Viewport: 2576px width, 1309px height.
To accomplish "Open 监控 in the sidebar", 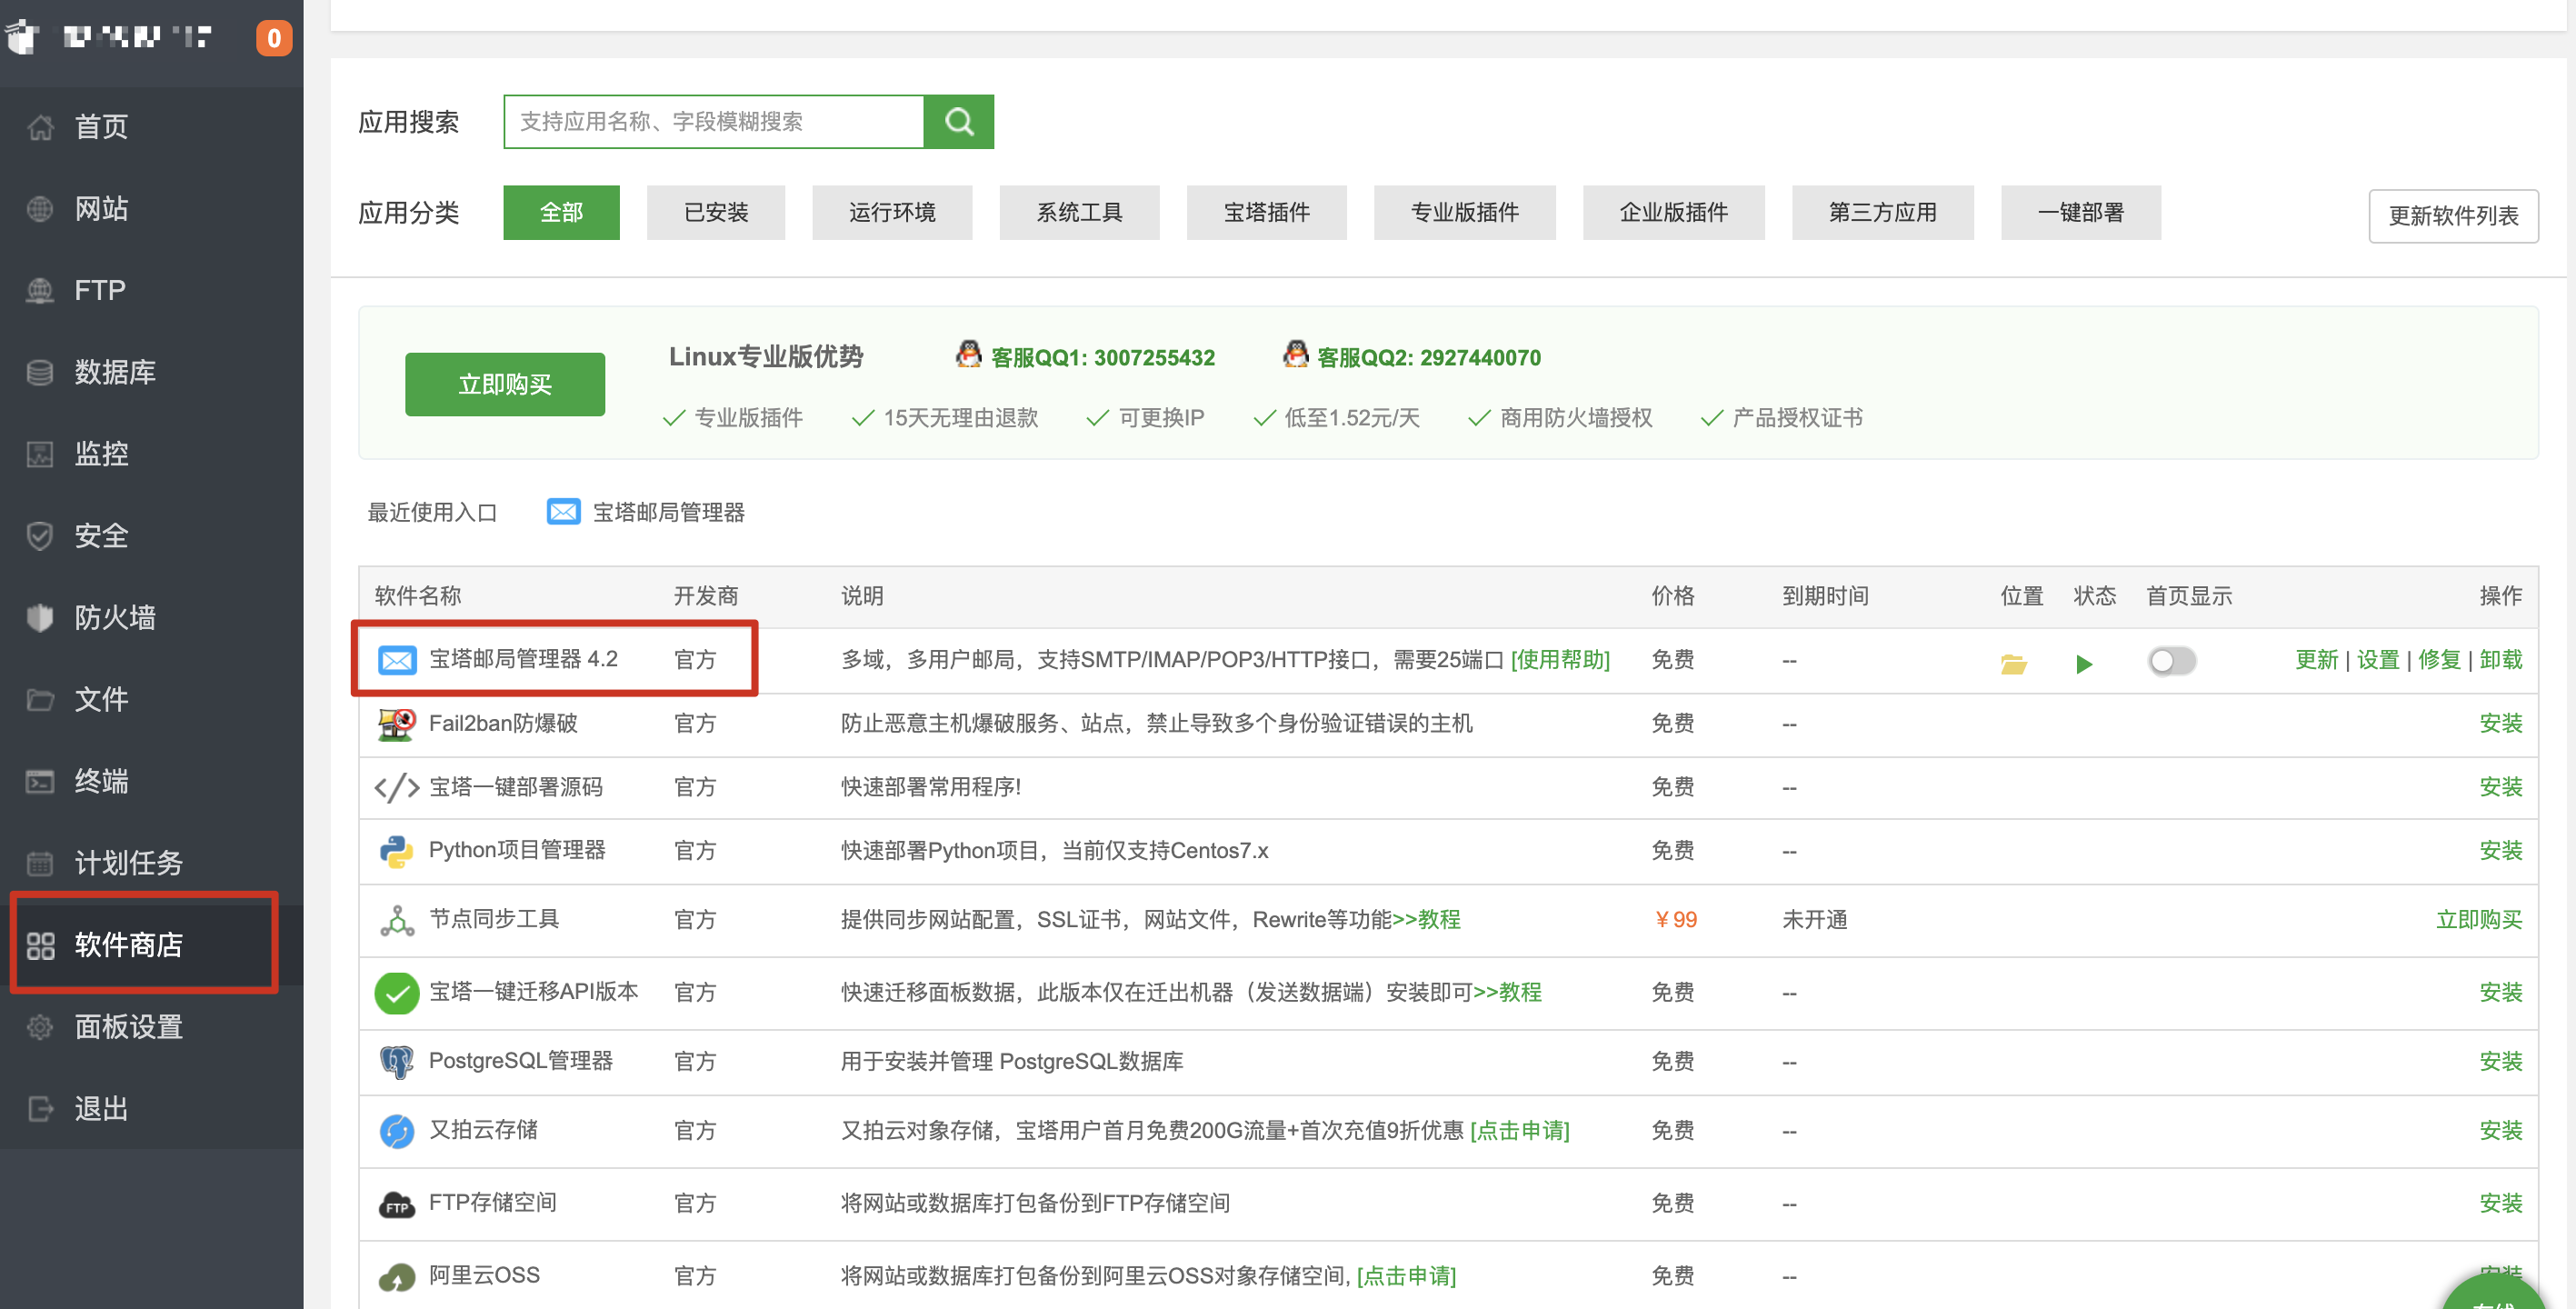I will point(152,454).
